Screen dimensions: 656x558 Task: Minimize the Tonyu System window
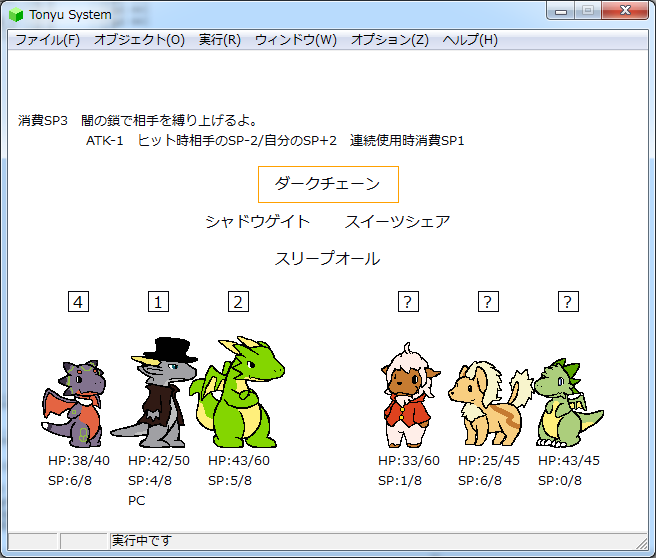click(561, 11)
